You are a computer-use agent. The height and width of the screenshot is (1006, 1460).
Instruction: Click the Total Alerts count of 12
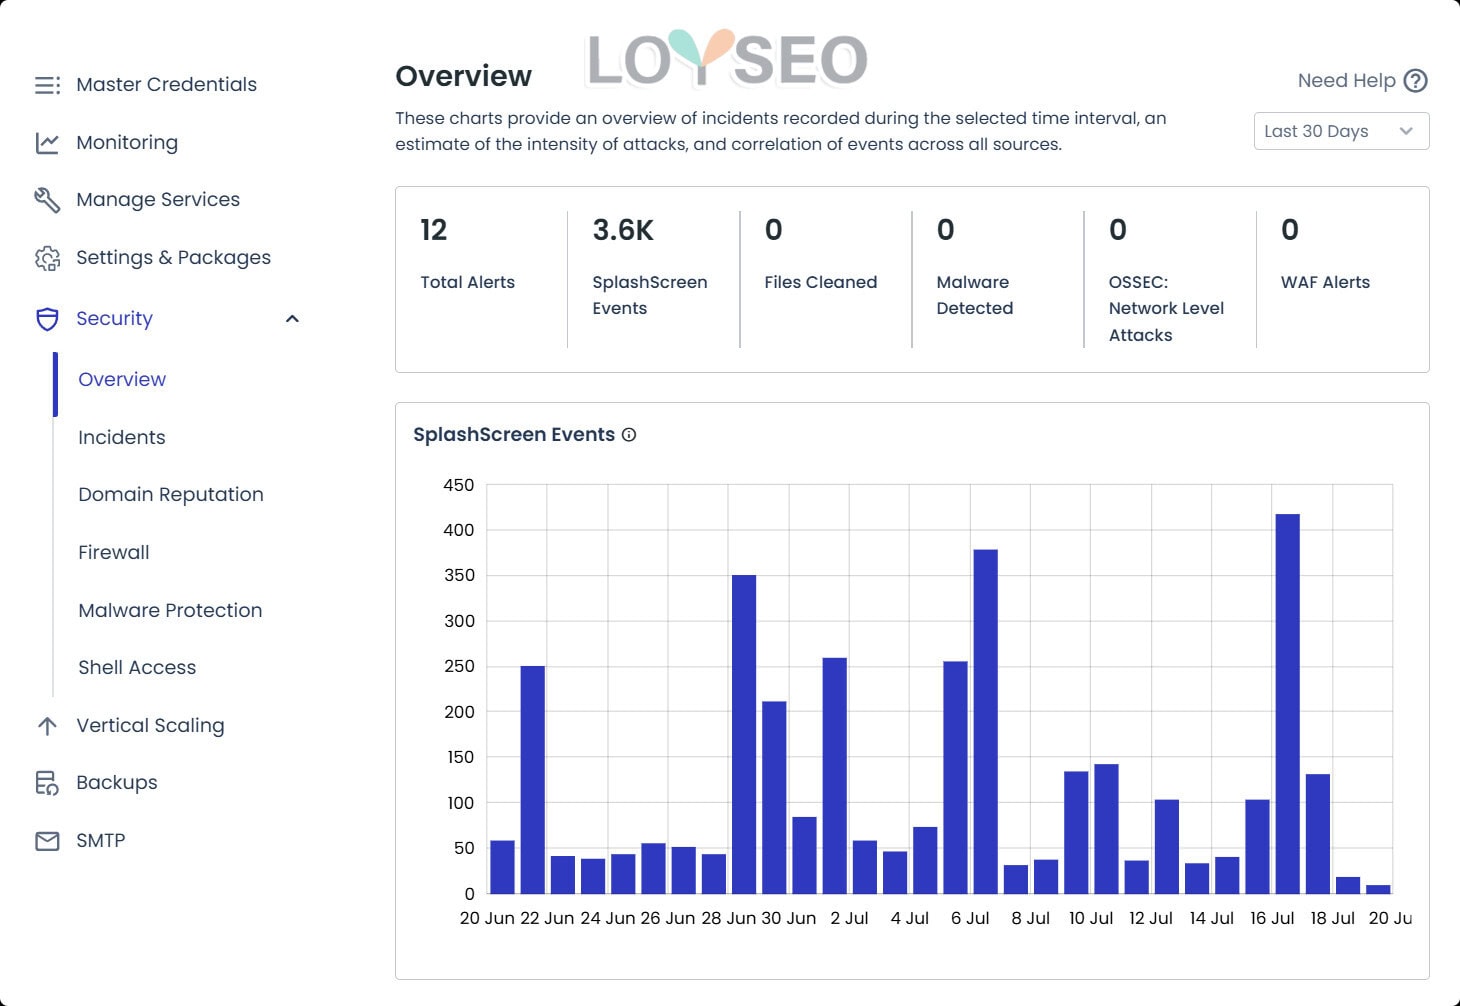pyautogui.click(x=434, y=231)
